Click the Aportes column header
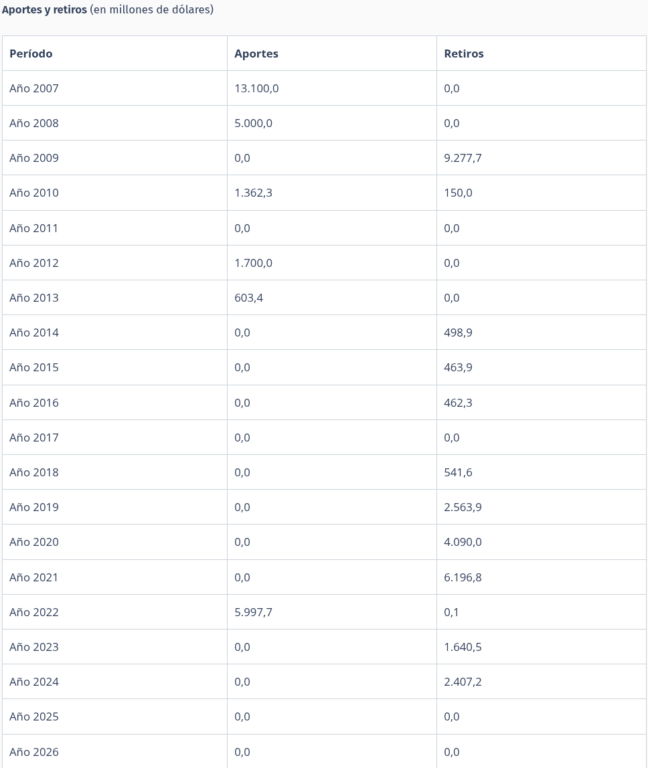 tap(255, 53)
